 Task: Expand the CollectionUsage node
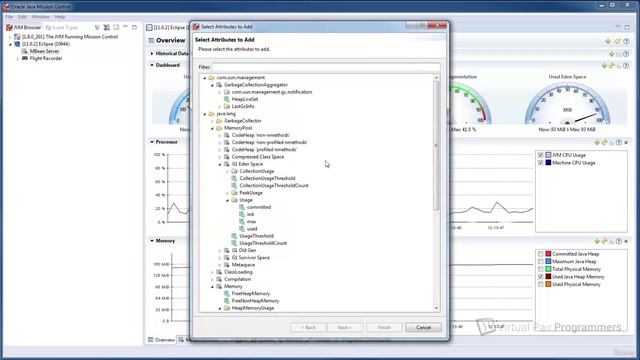coord(227,171)
